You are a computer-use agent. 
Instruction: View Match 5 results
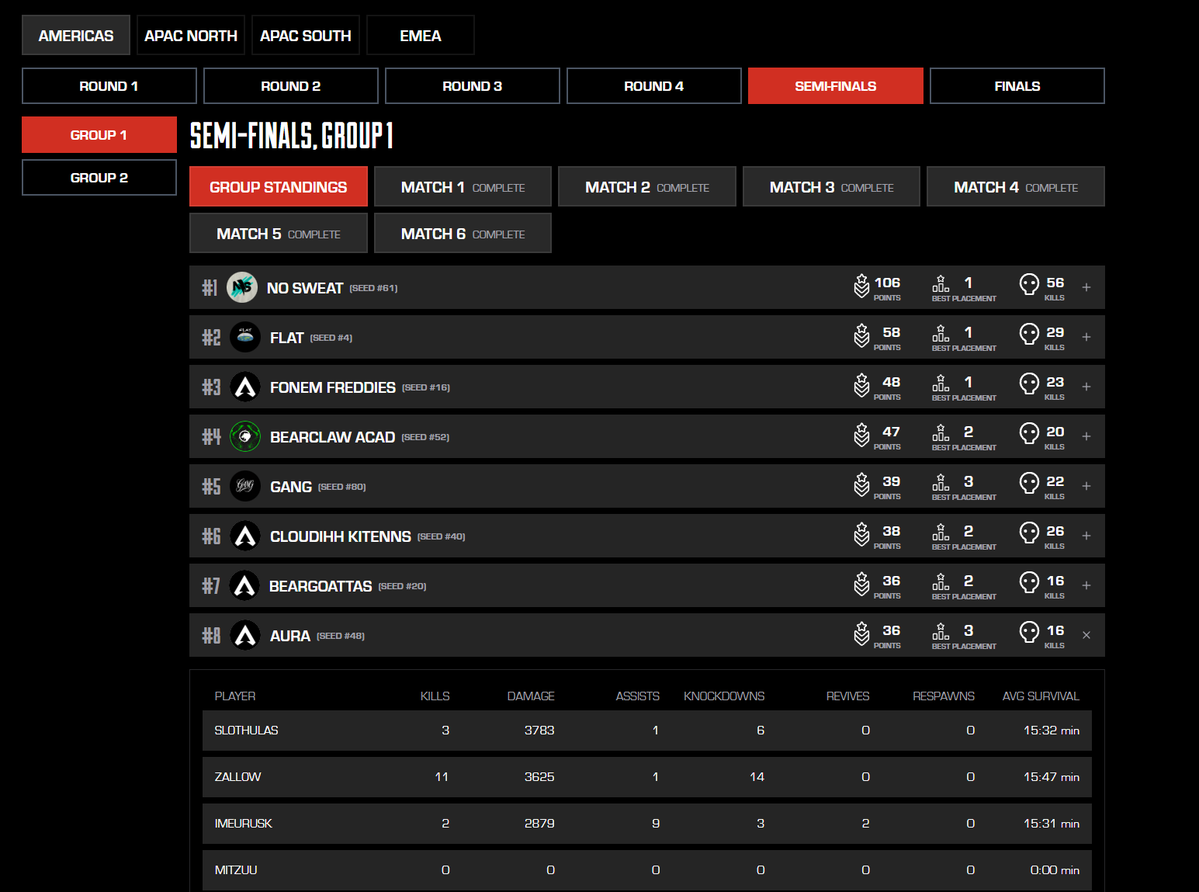278,233
